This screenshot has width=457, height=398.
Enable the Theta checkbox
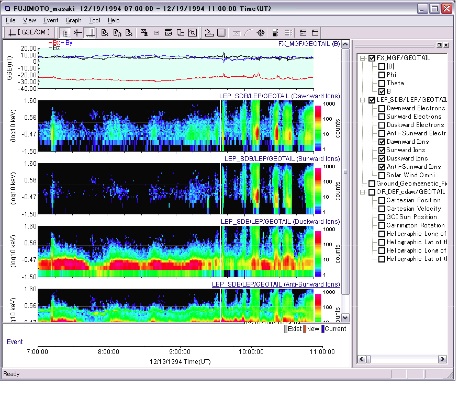pyautogui.click(x=382, y=83)
